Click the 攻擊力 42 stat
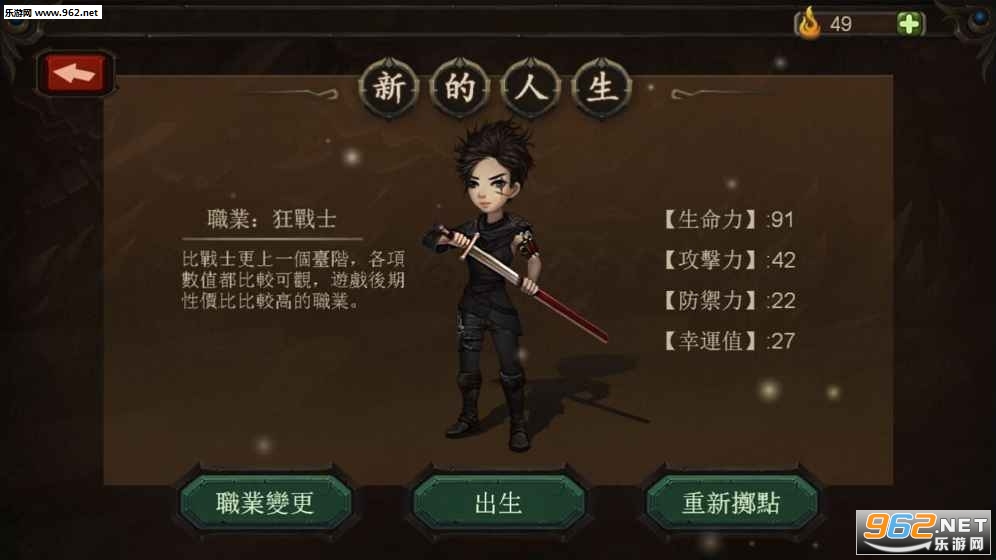The width and height of the screenshot is (996, 560). click(729, 260)
